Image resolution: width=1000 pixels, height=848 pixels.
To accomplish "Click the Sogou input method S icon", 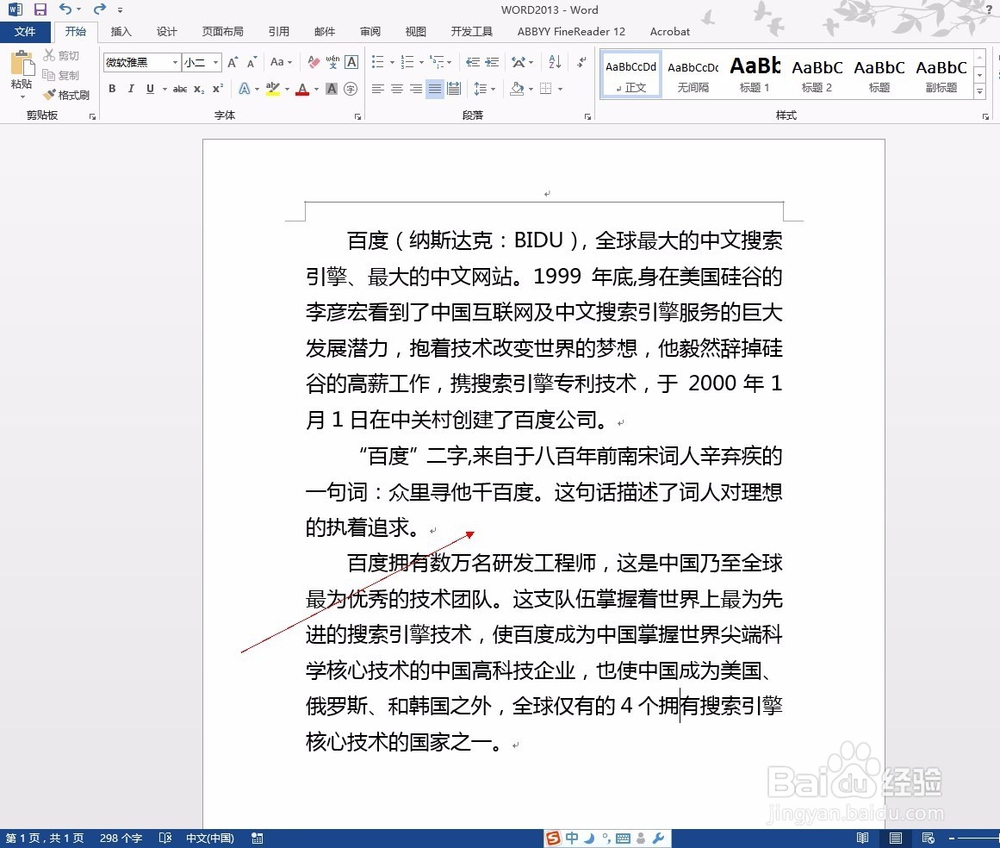I will point(553,838).
